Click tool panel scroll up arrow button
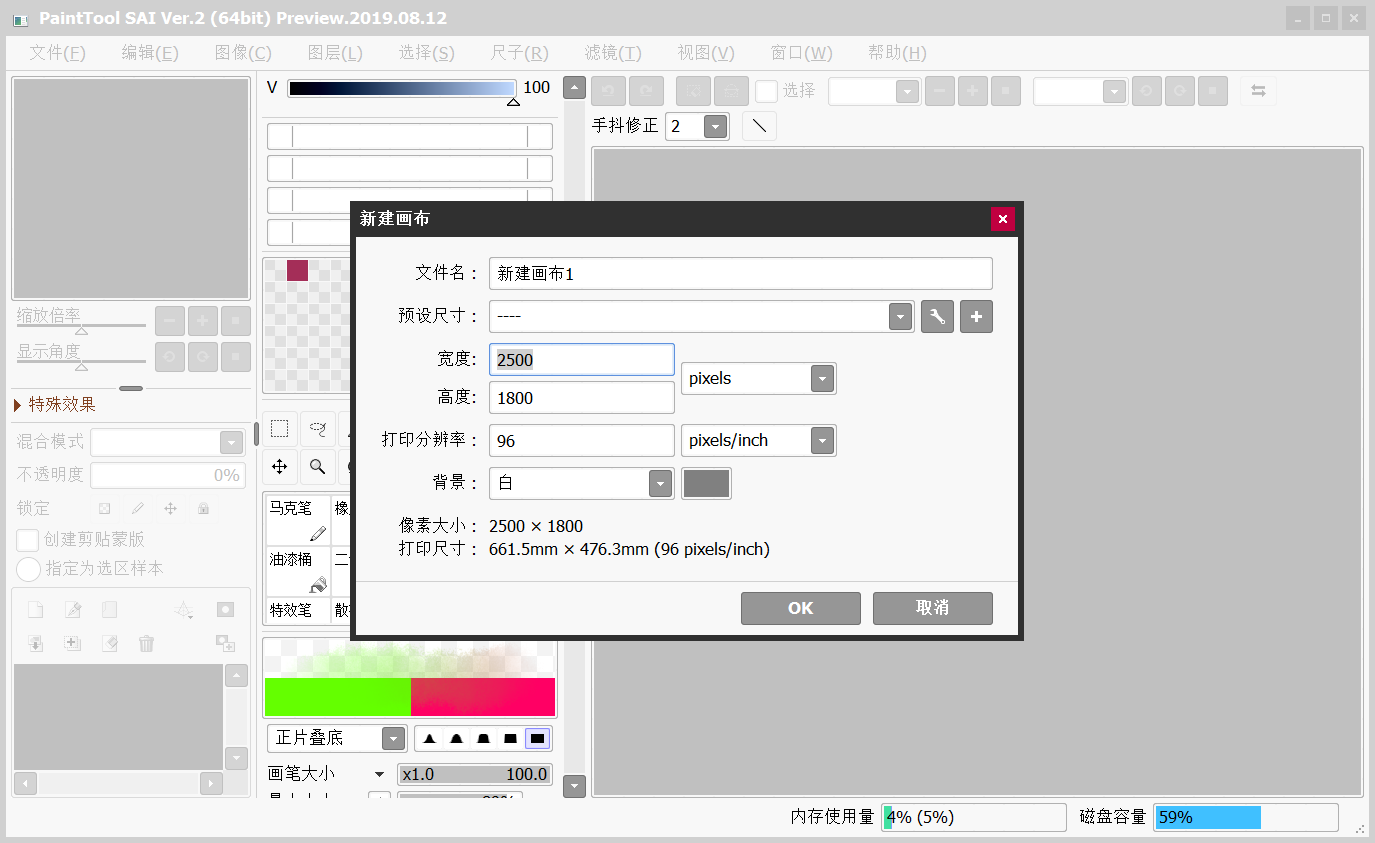1375x843 pixels. tap(574, 88)
